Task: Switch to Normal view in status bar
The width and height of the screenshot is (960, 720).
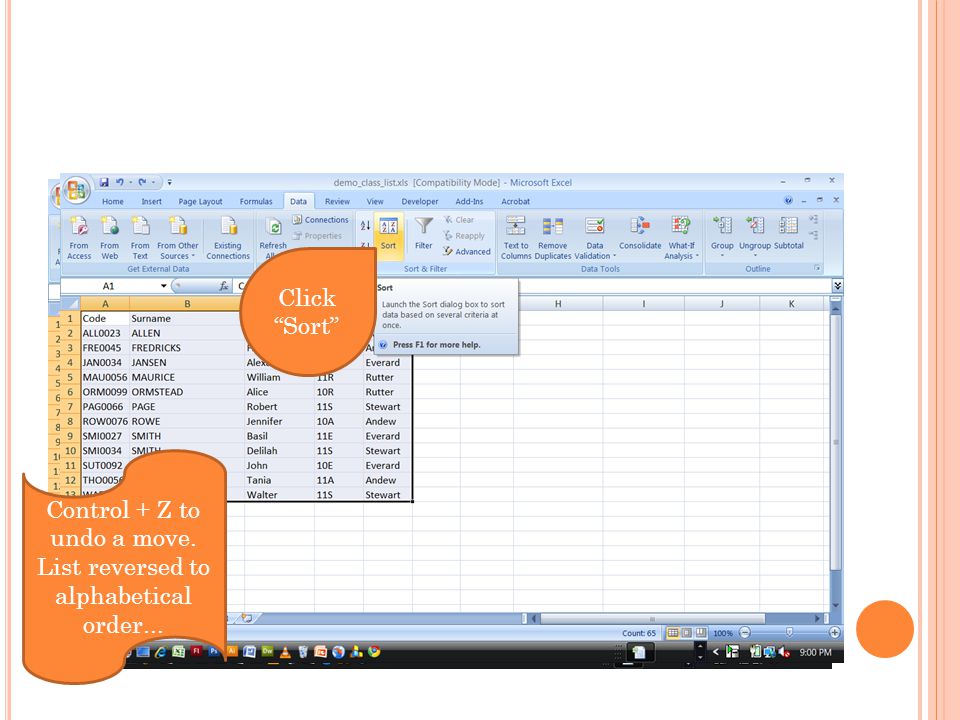Action: (673, 632)
